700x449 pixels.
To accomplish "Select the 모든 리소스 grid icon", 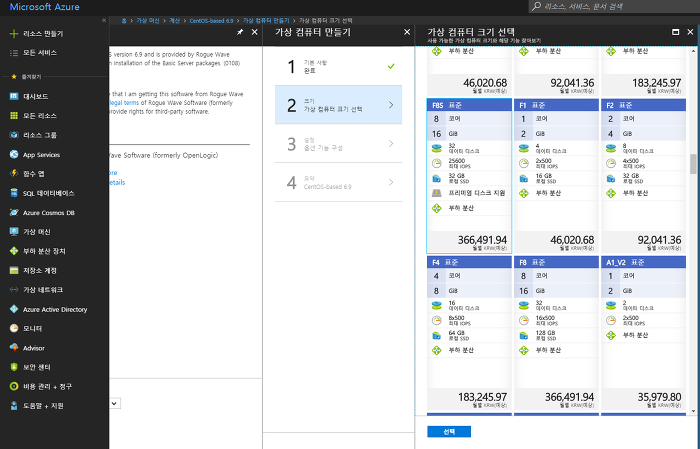I will (14, 116).
